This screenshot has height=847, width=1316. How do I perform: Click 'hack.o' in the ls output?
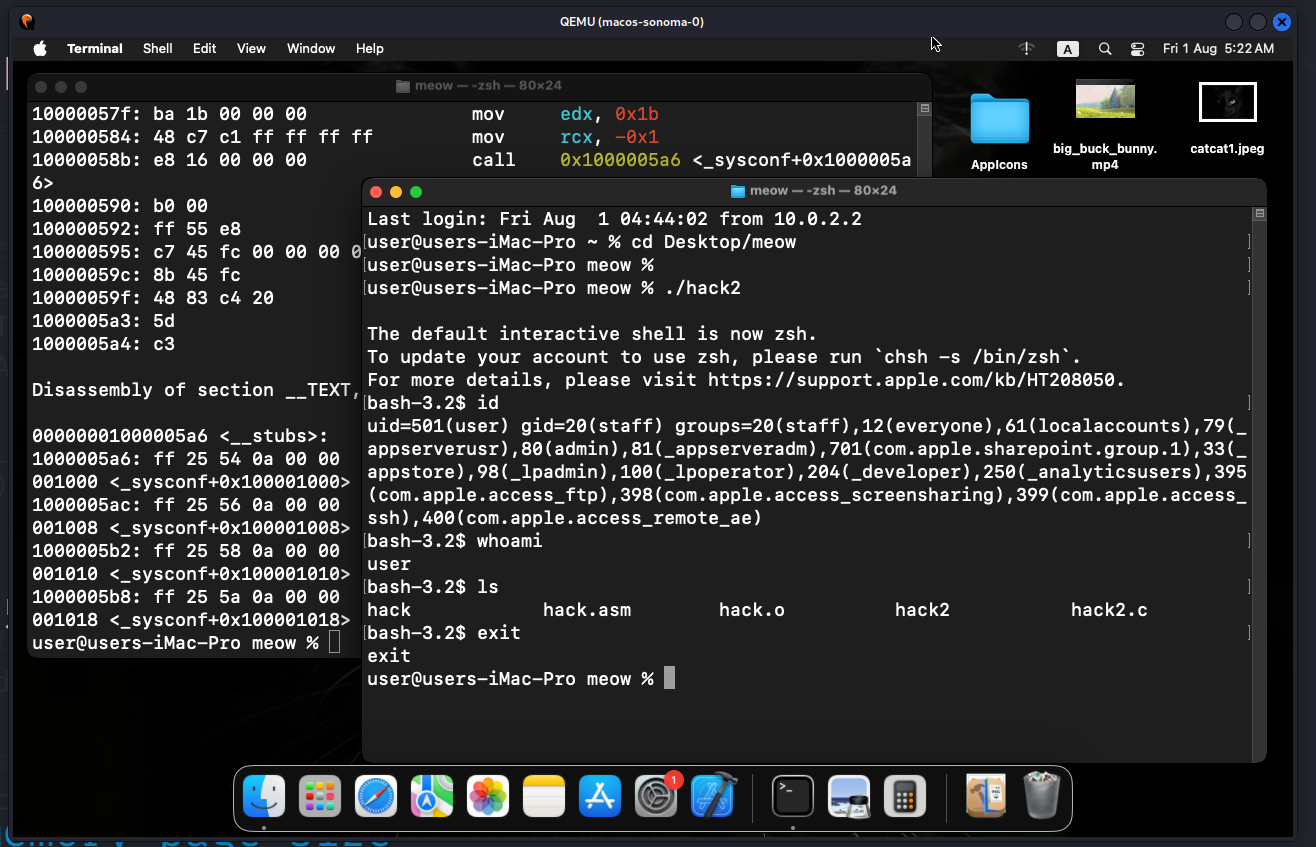tap(752, 610)
